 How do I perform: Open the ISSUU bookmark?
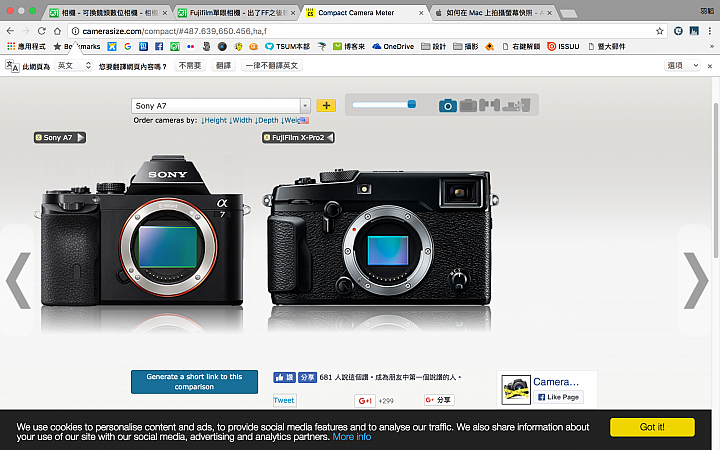click(563, 46)
